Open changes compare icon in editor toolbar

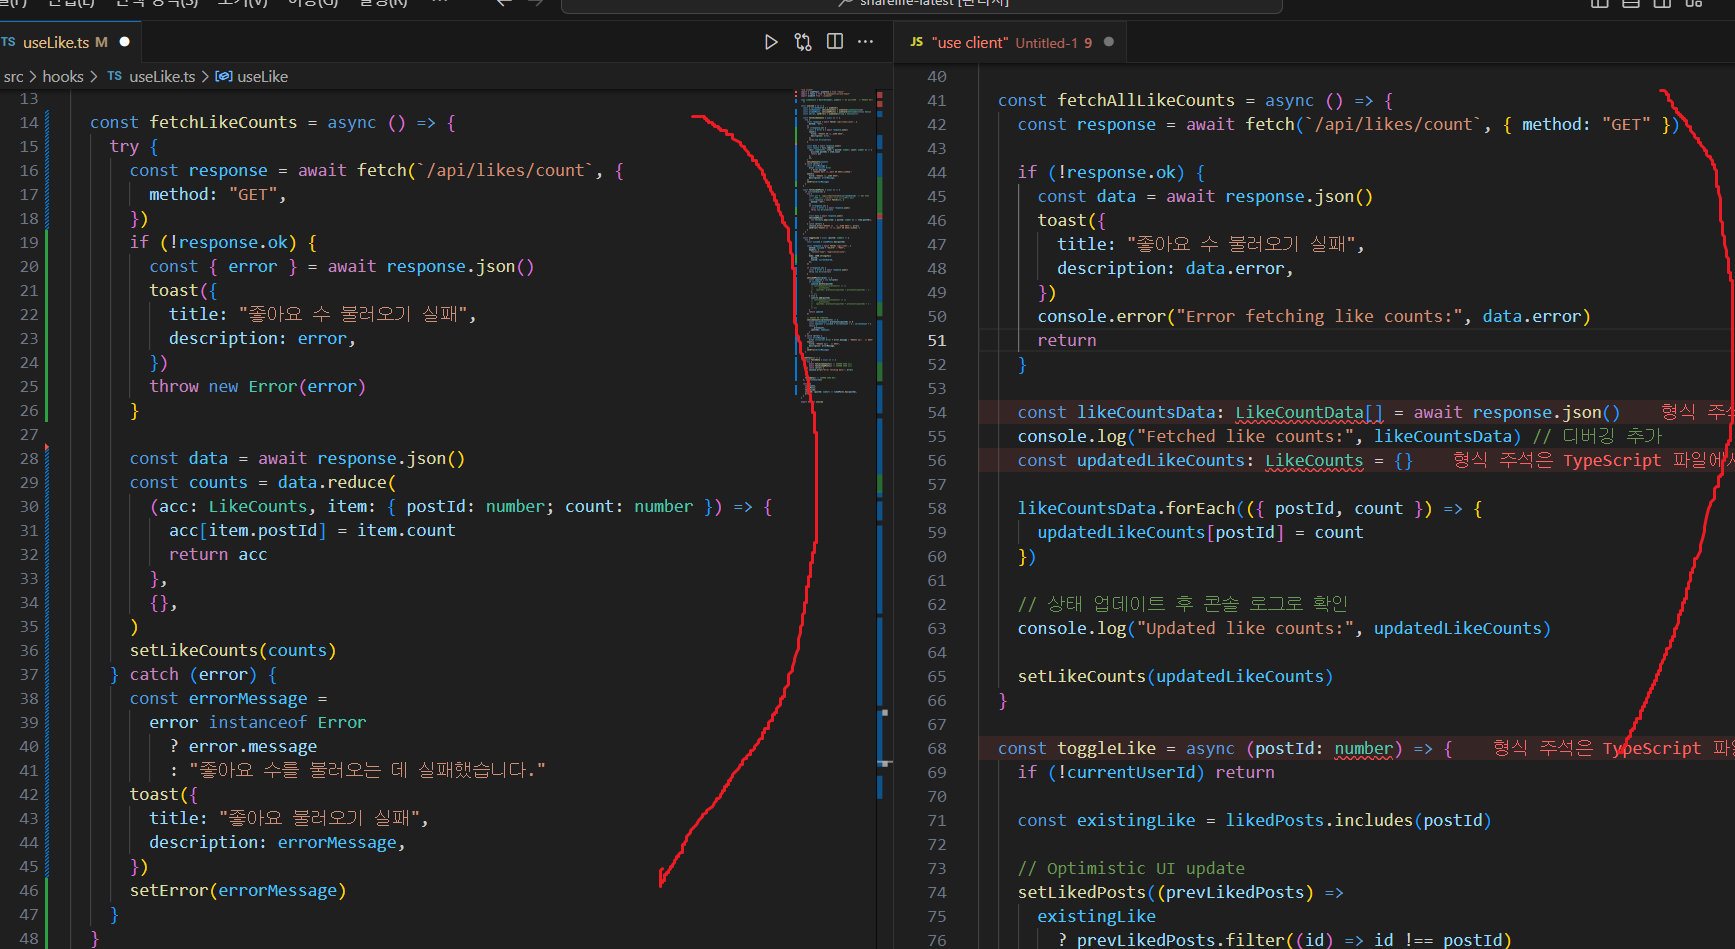coord(803,42)
